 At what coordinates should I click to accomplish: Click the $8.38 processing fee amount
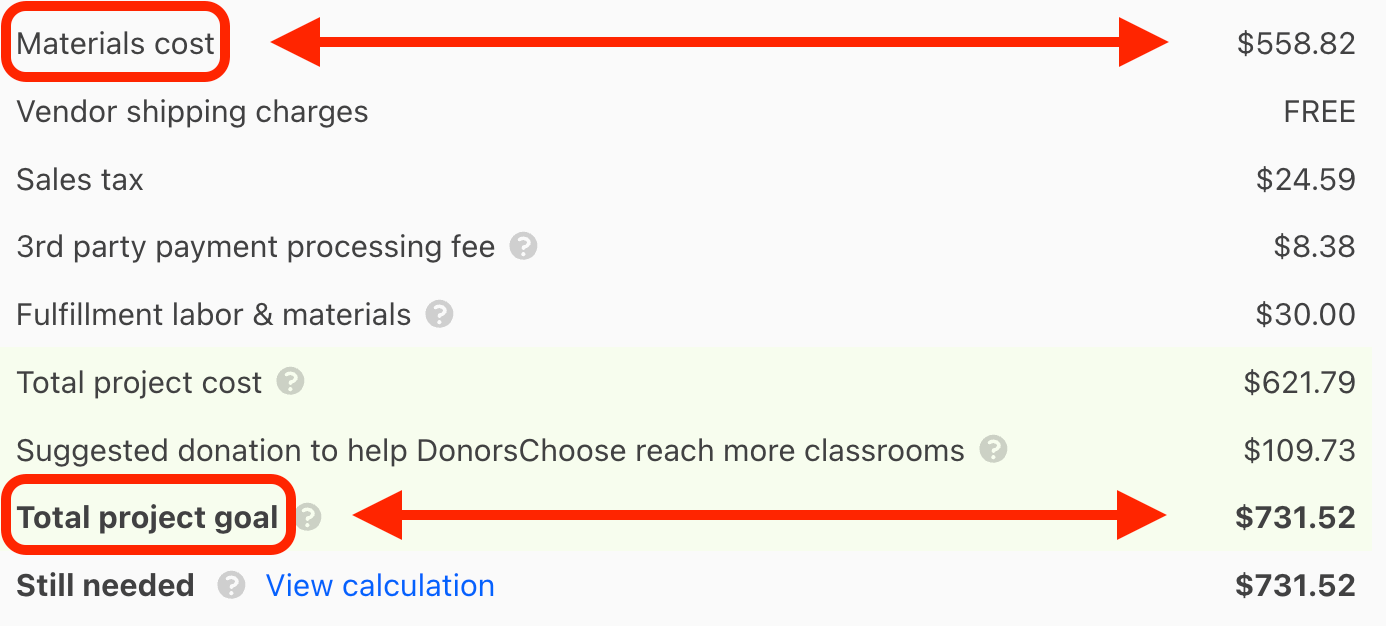[x=1314, y=247]
